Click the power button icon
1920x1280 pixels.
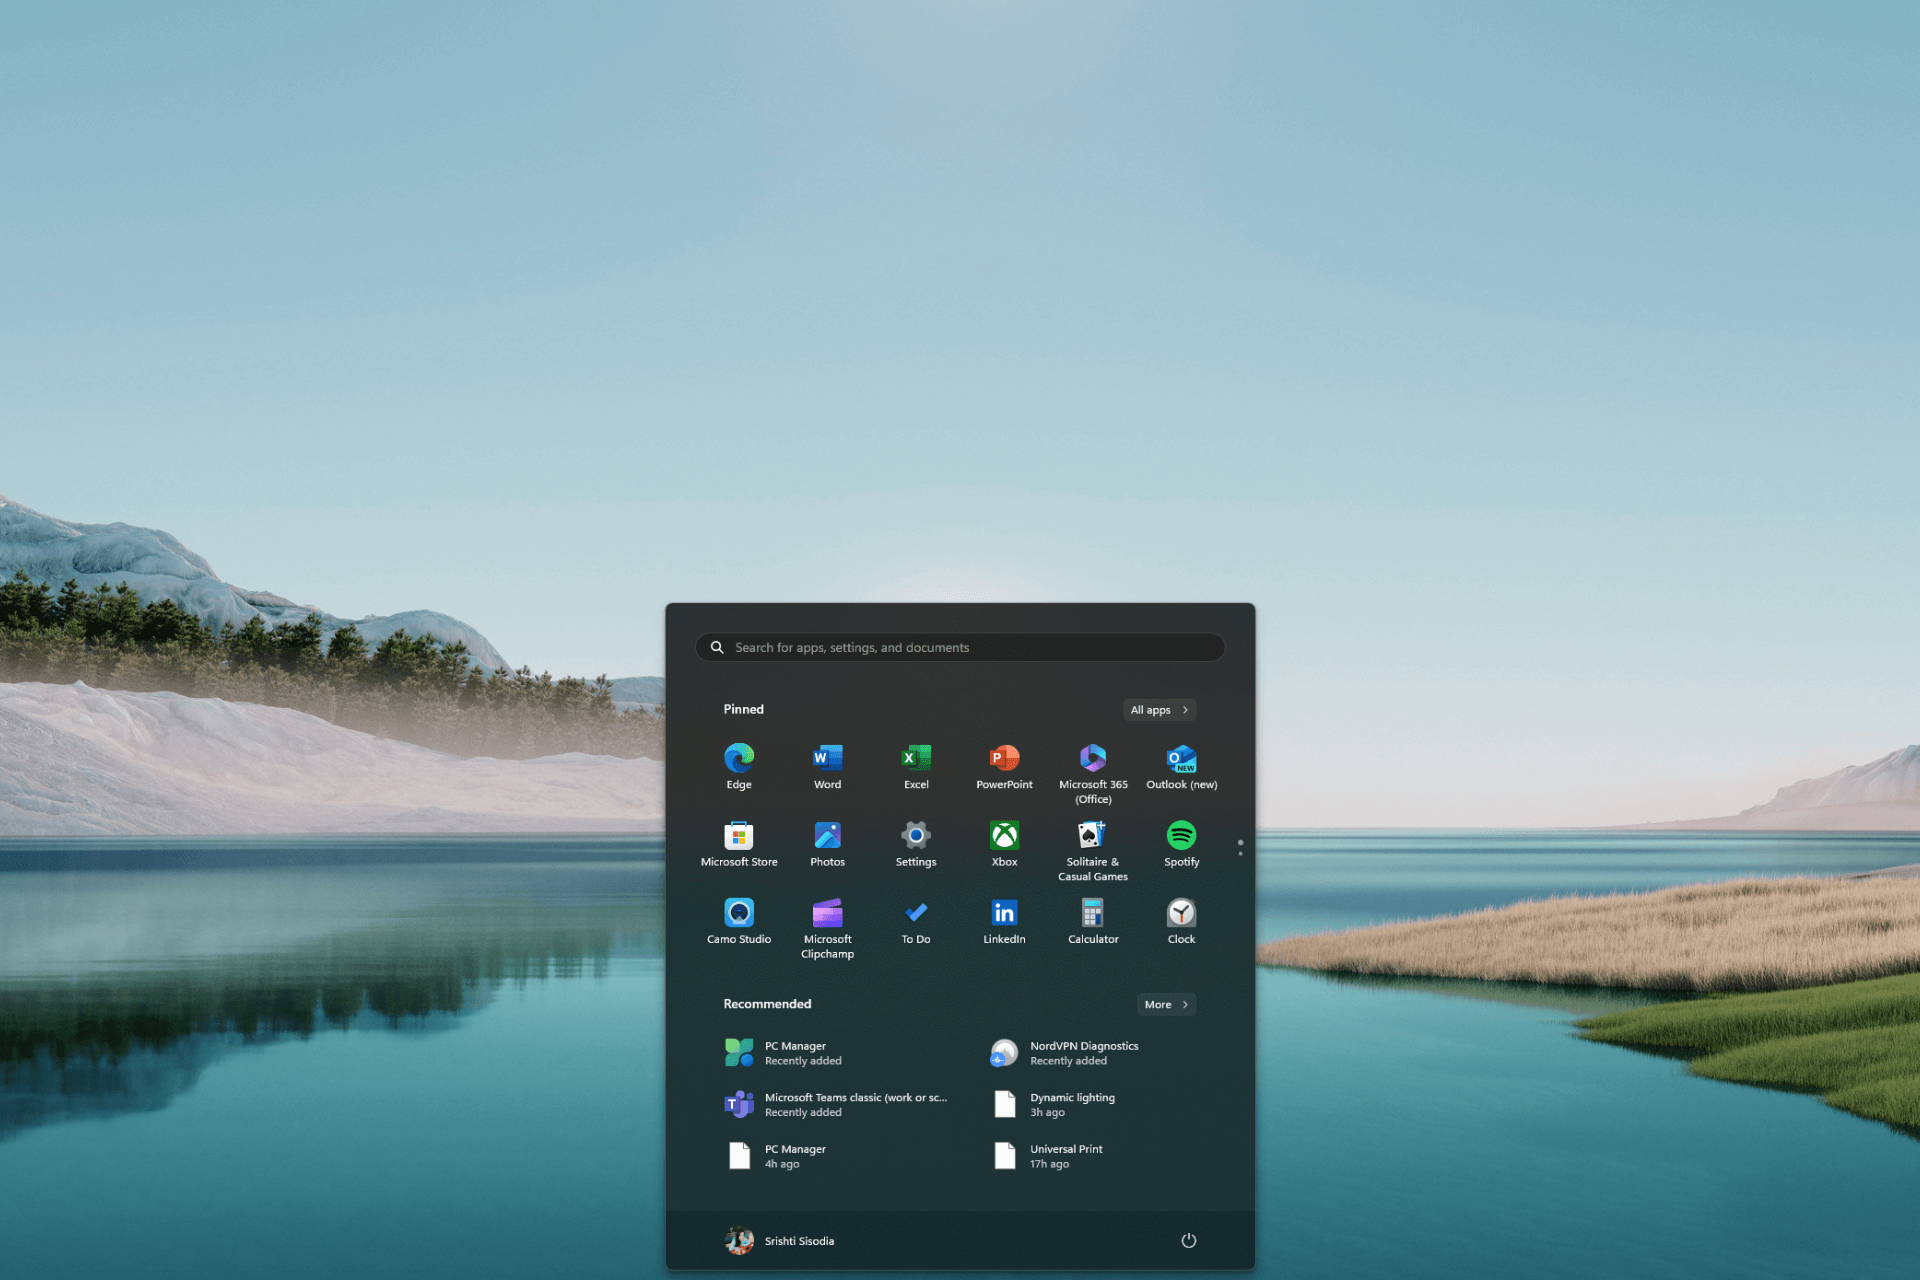tap(1188, 1241)
